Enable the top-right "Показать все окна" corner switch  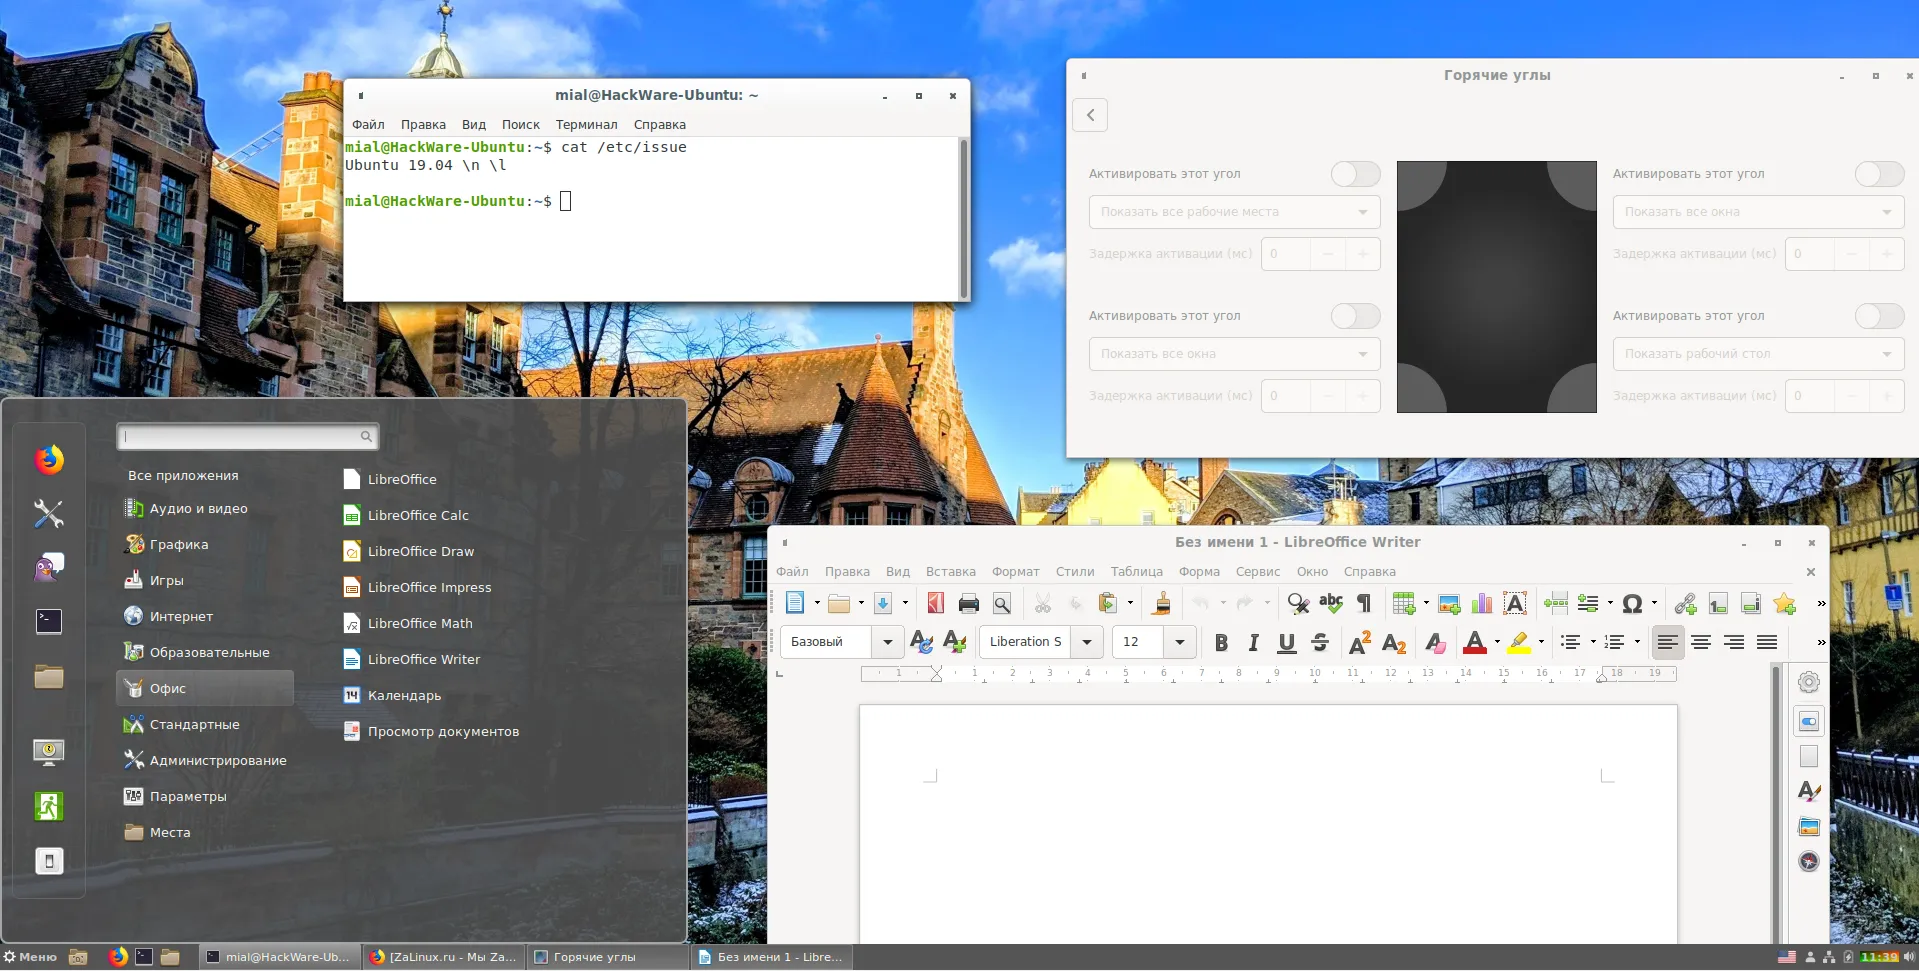coord(1879,174)
